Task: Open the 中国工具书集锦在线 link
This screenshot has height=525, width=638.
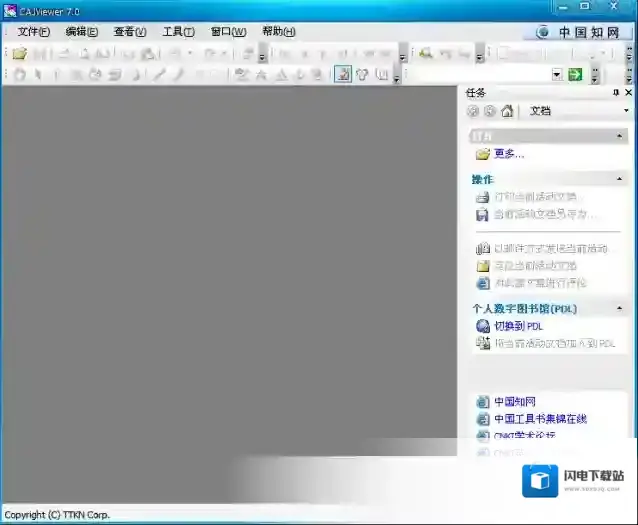Action: (x=540, y=419)
